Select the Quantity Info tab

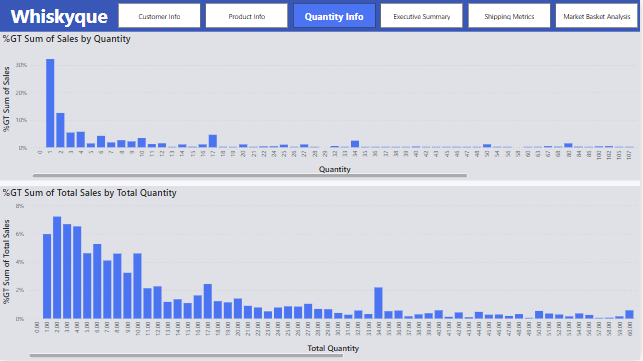pyautogui.click(x=334, y=16)
